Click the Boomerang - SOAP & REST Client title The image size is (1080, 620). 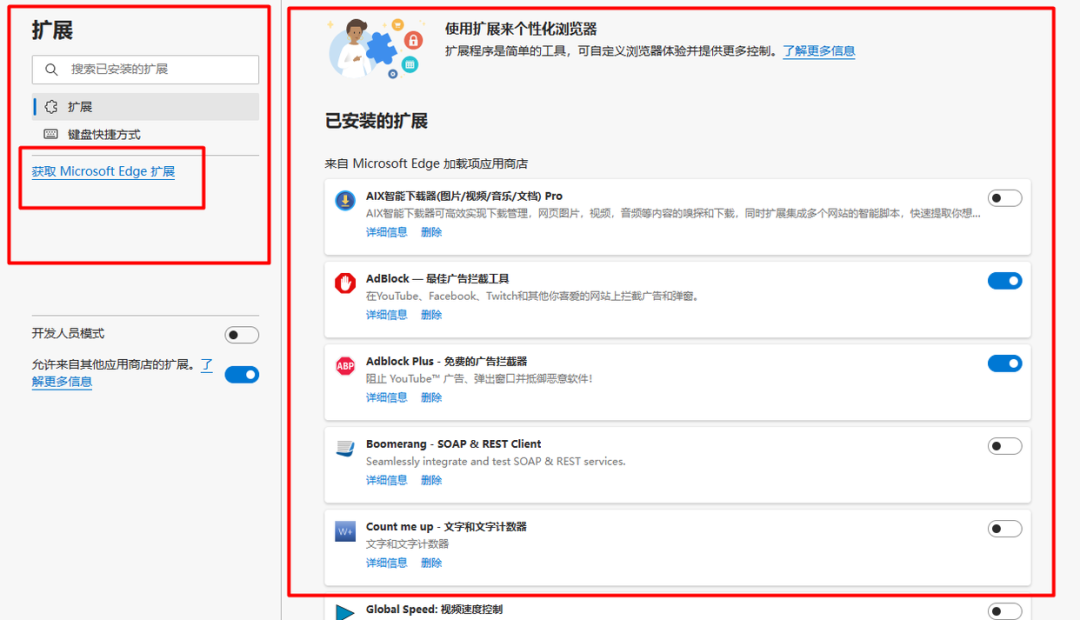(x=453, y=444)
